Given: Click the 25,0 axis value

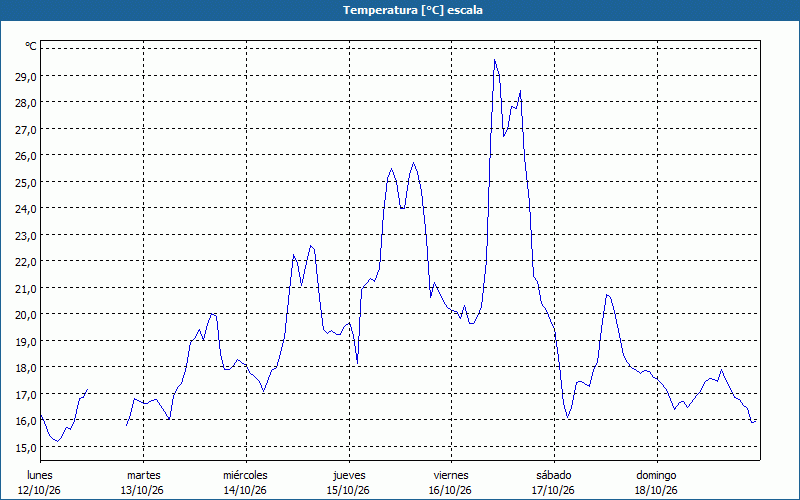Looking at the screenshot, I should [26, 183].
